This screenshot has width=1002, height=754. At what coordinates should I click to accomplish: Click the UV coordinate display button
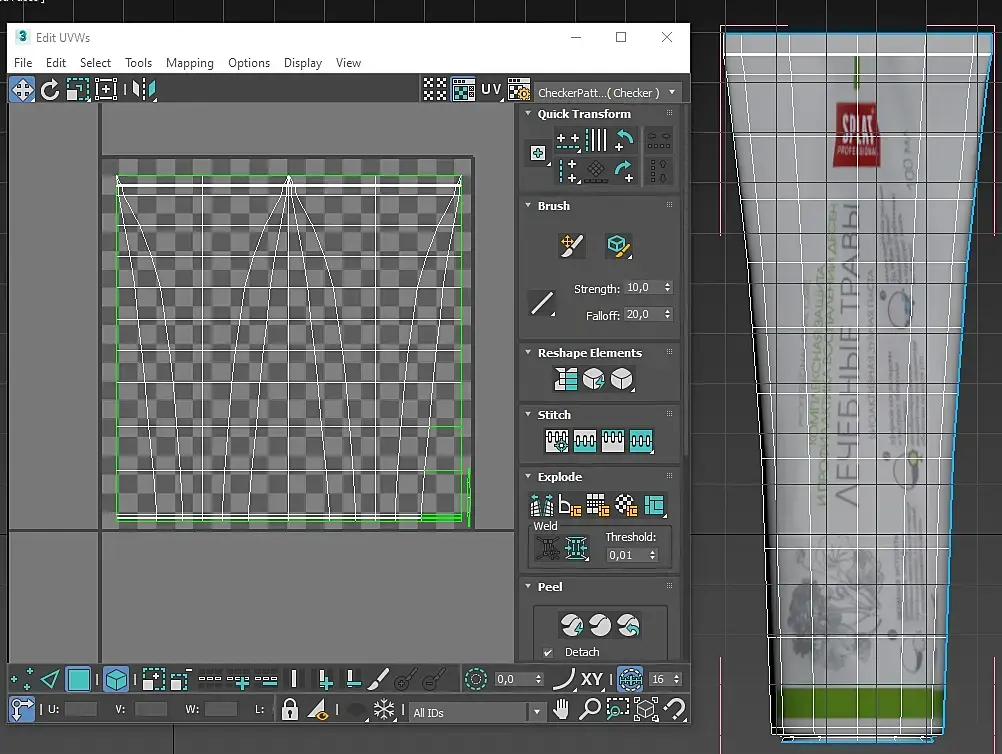[x=491, y=90]
